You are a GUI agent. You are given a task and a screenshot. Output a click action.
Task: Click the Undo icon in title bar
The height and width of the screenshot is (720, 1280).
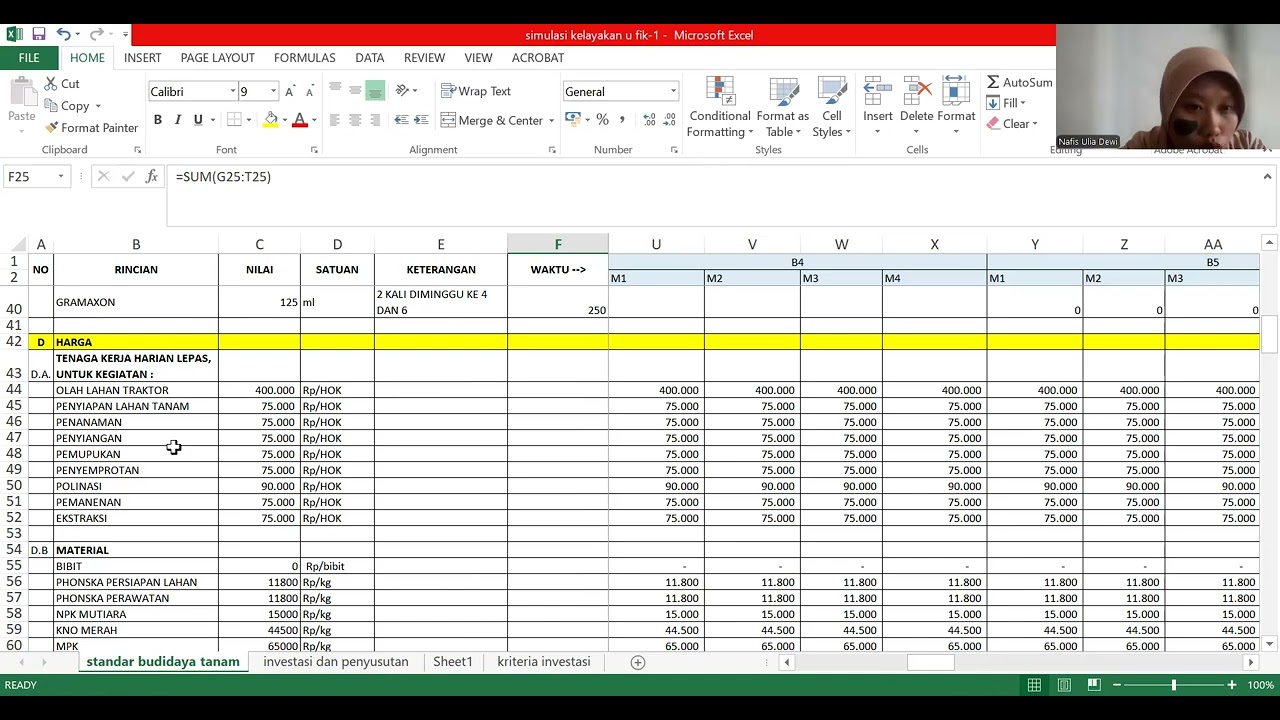coord(64,34)
